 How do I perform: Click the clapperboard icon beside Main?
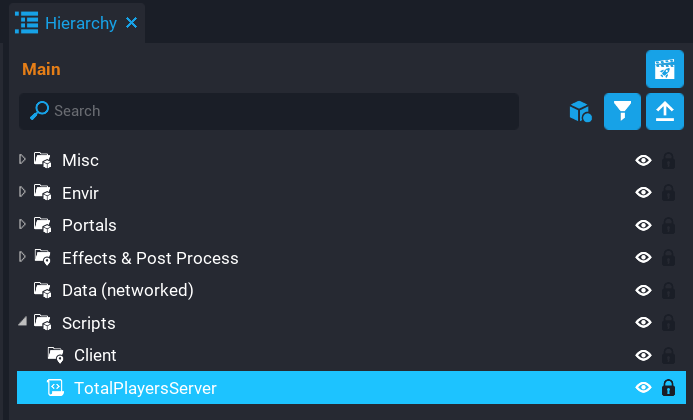pyautogui.click(x=664, y=69)
